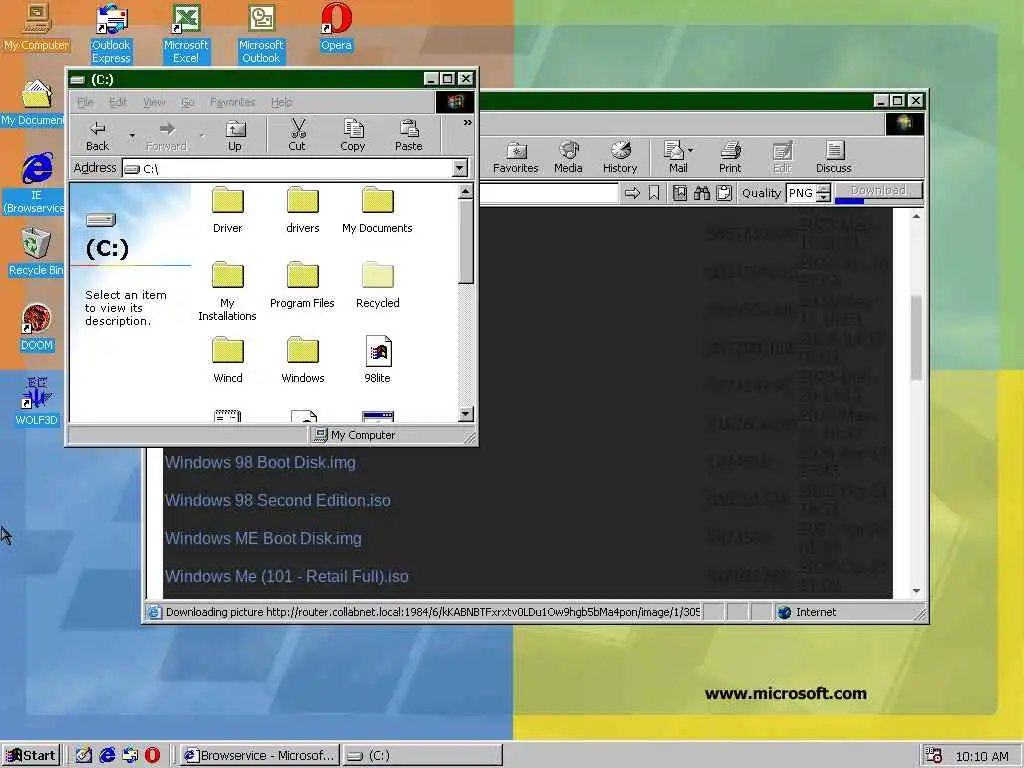Go Back in the C: window
The width and height of the screenshot is (1024, 768).
pos(97,136)
